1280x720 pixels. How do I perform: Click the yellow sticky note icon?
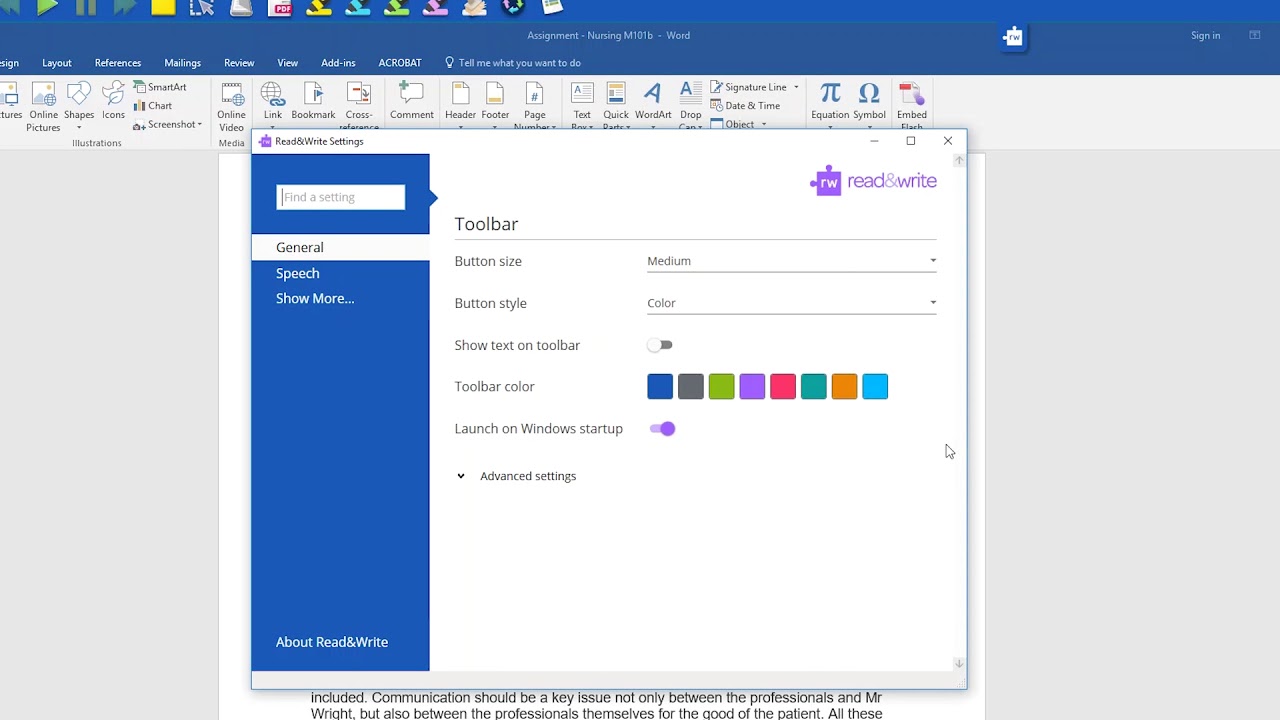click(x=163, y=7)
